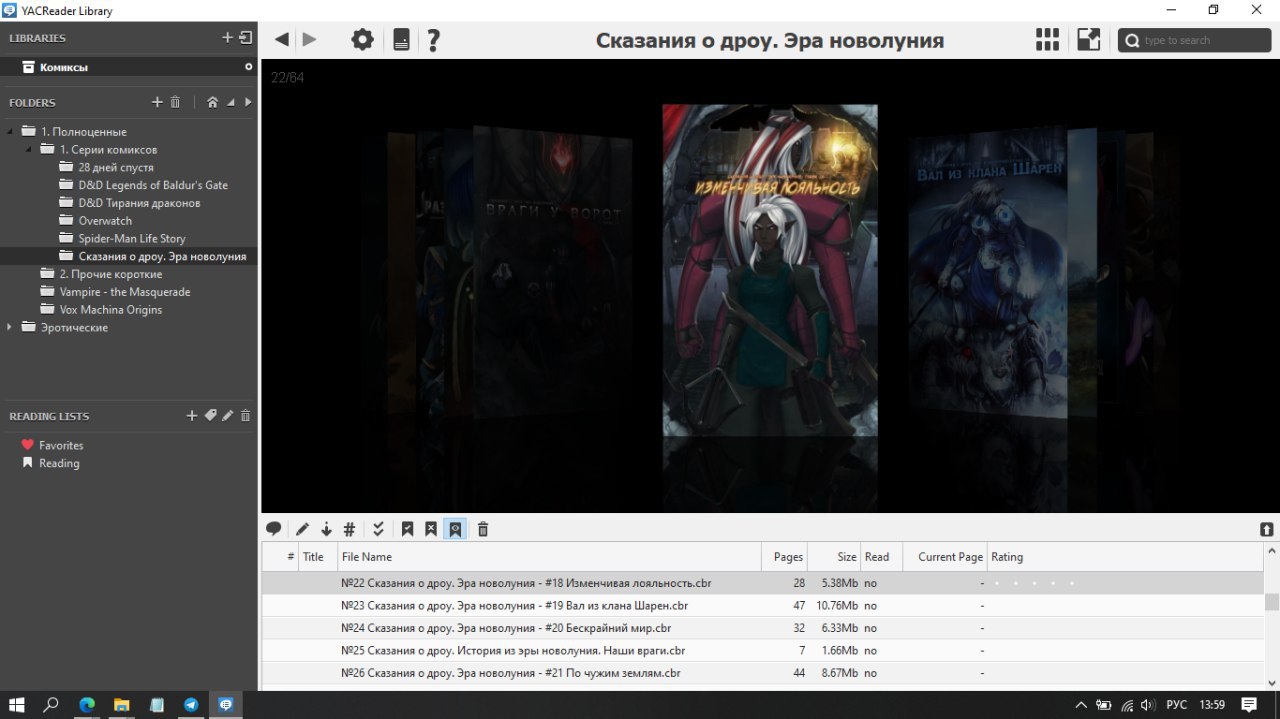The height and width of the screenshot is (719, 1280).
Task: Collapse all folders with the up-triangle icon
Action: point(231,102)
